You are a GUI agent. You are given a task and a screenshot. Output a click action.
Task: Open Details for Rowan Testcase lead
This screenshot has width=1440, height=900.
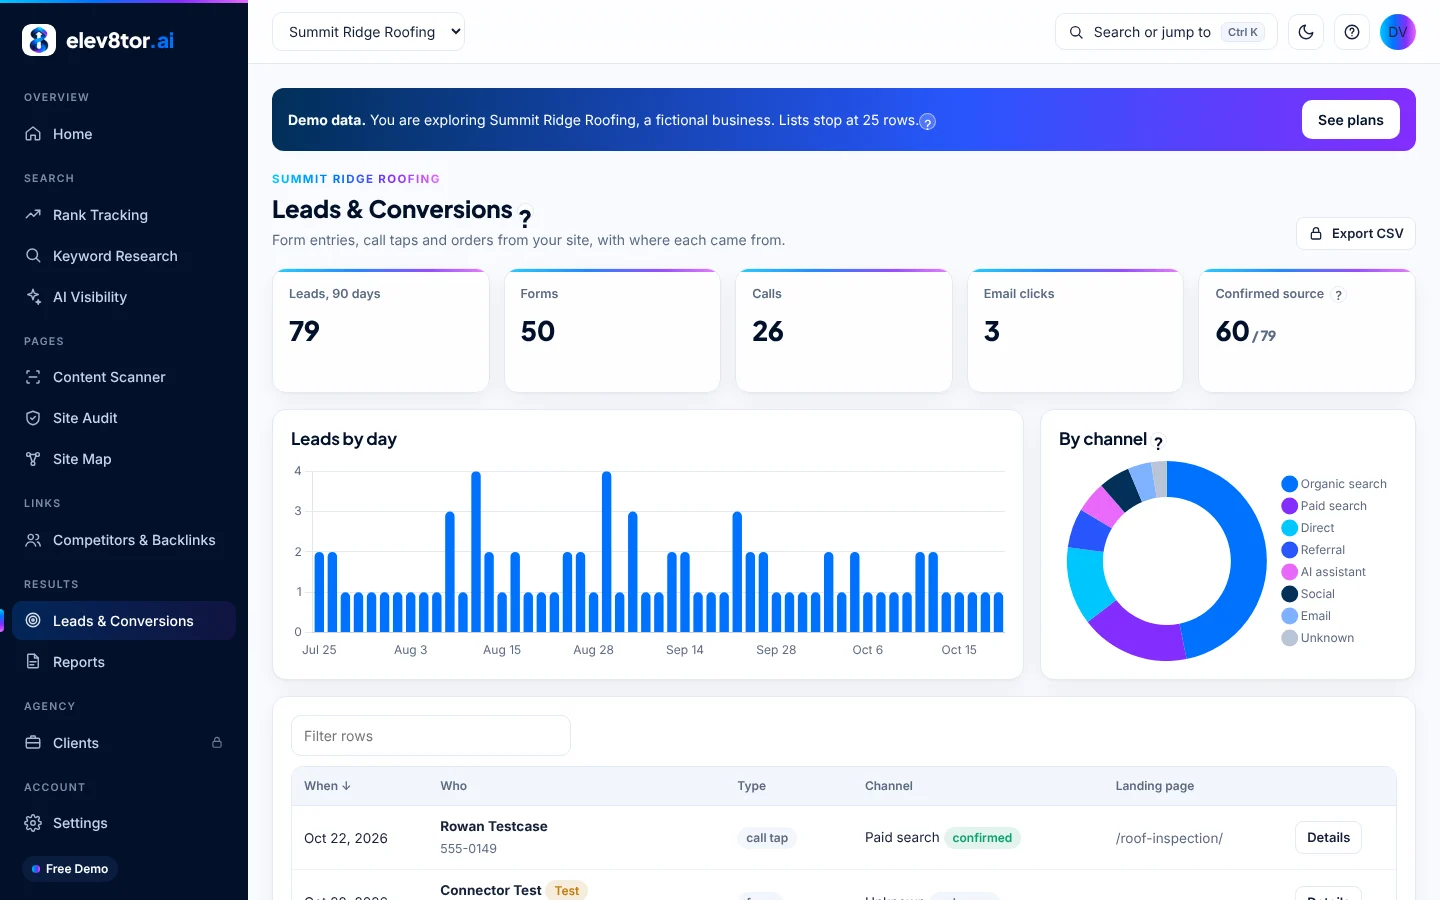click(1328, 838)
